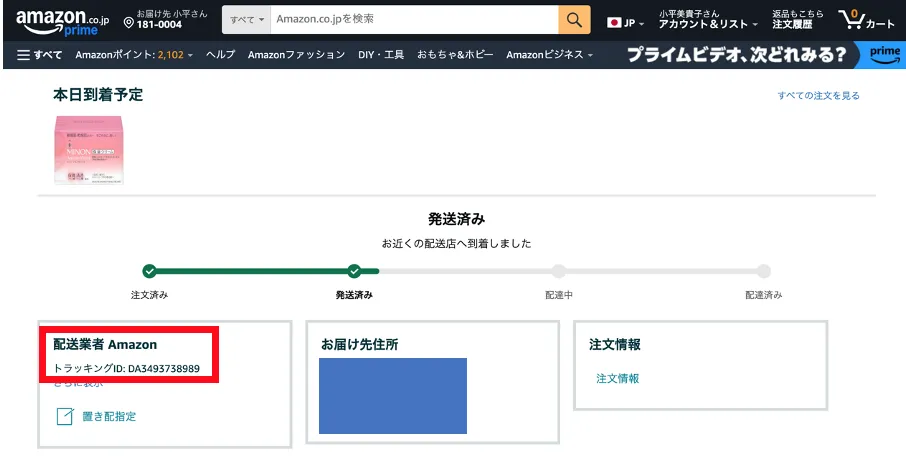Image resolution: width=906 pixels, height=473 pixels.
Task: Click the 置き配指定 edit icon
Action: pos(65,416)
